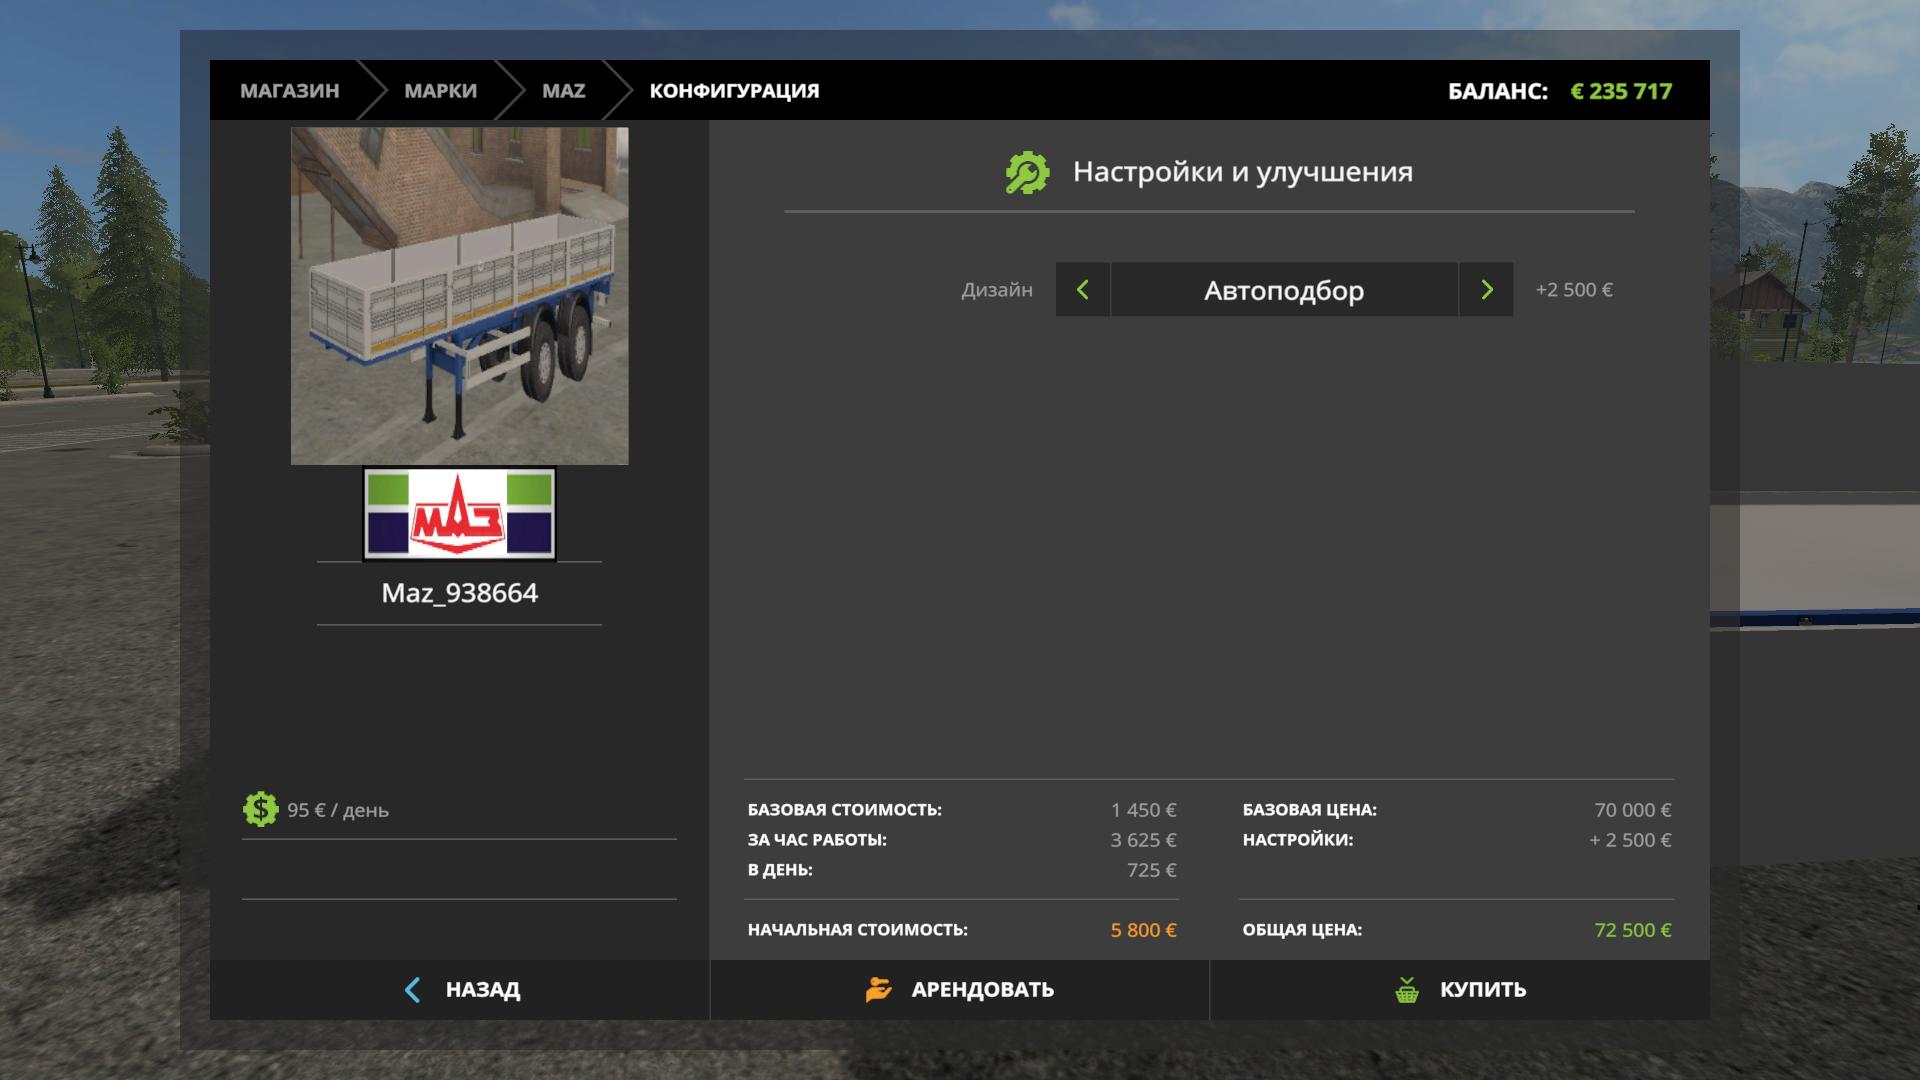Click the green wrench-gear settings icon
Image resolution: width=1920 pixels, height=1080 pixels.
[x=1027, y=172]
